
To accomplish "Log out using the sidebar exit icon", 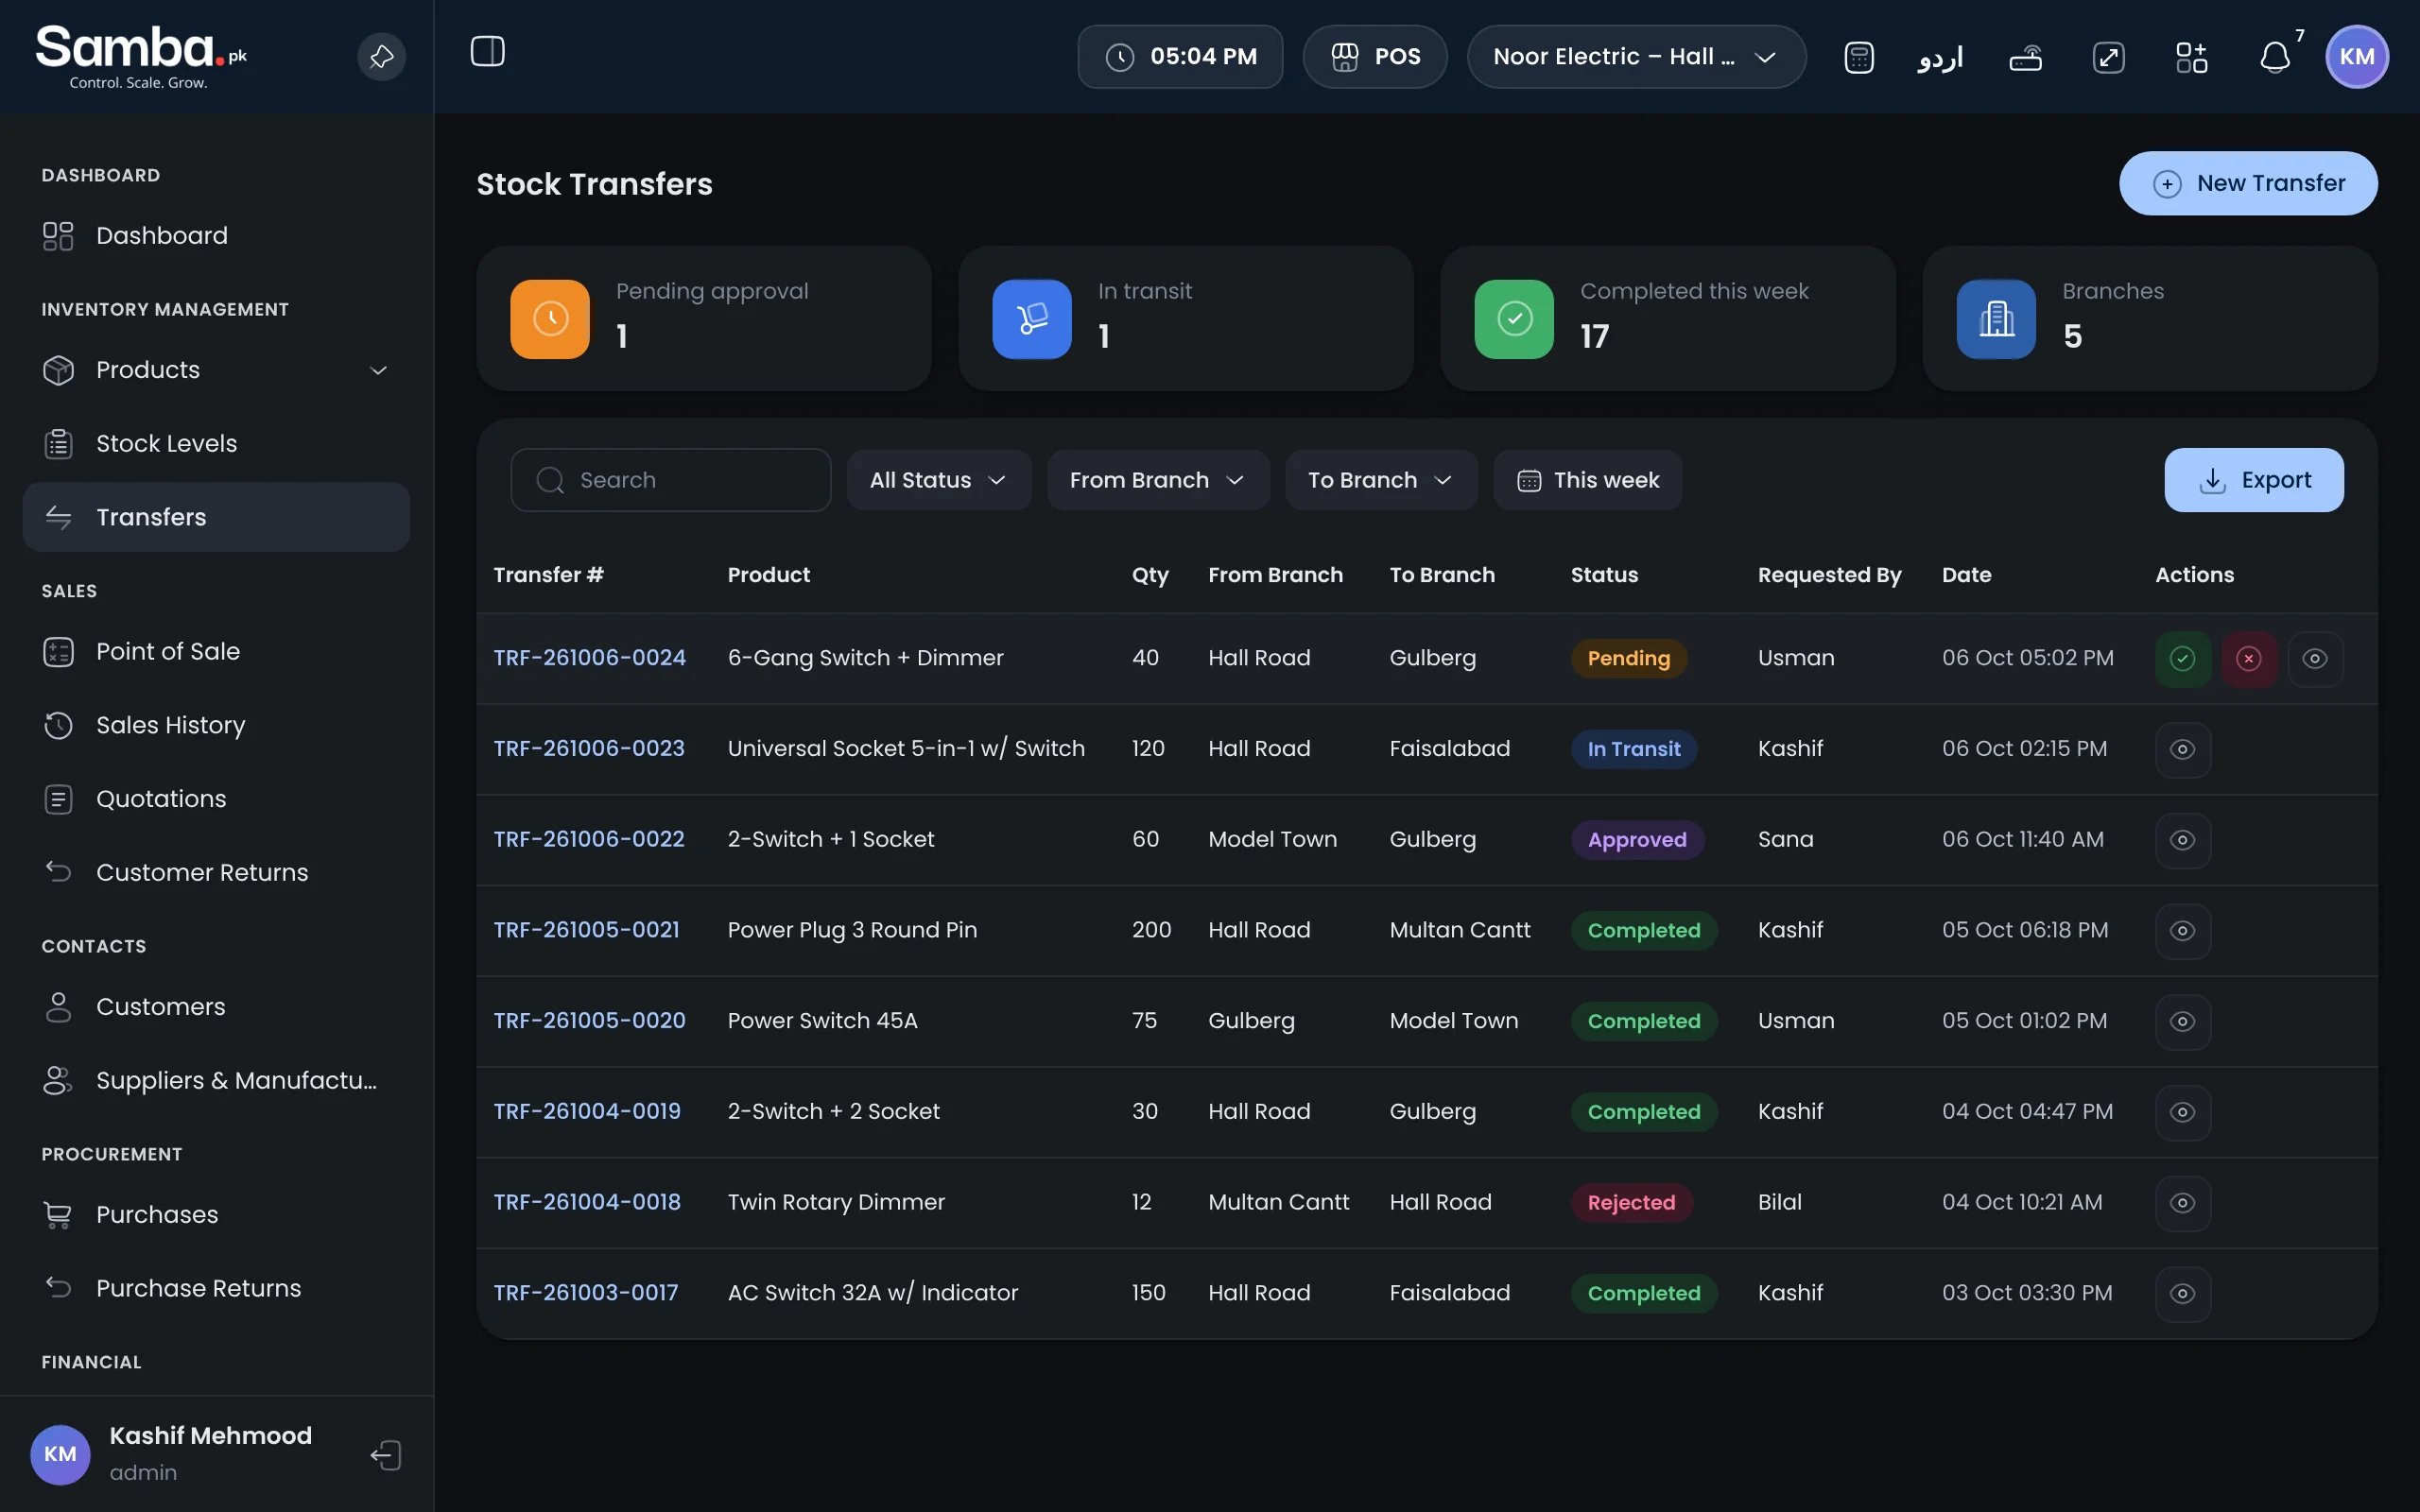I will coord(386,1455).
